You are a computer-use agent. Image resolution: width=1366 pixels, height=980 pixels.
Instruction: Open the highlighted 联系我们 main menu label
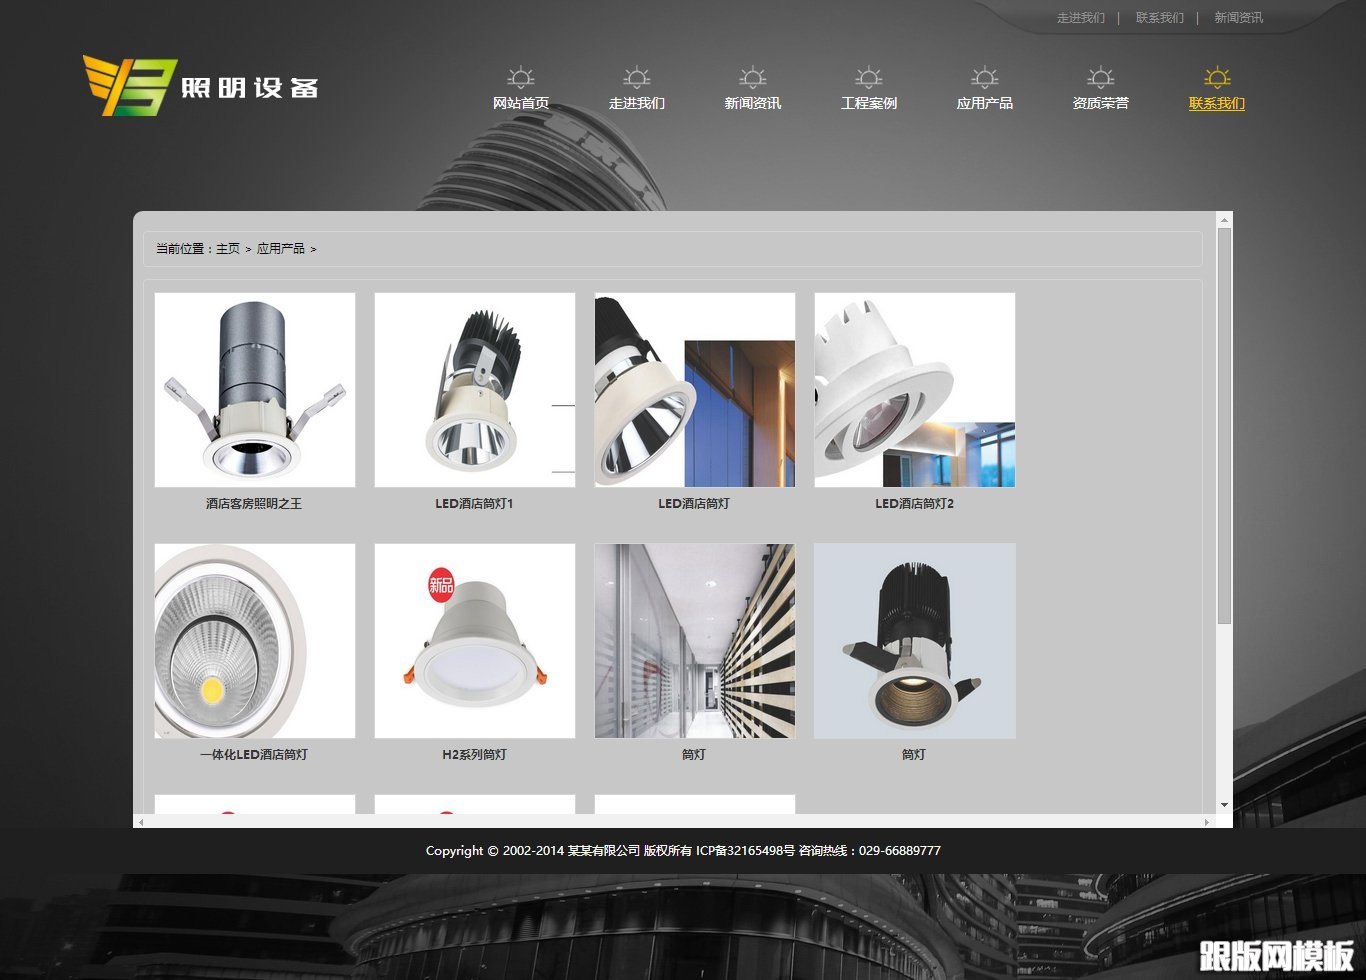pyautogui.click(x=1217, y=103)
